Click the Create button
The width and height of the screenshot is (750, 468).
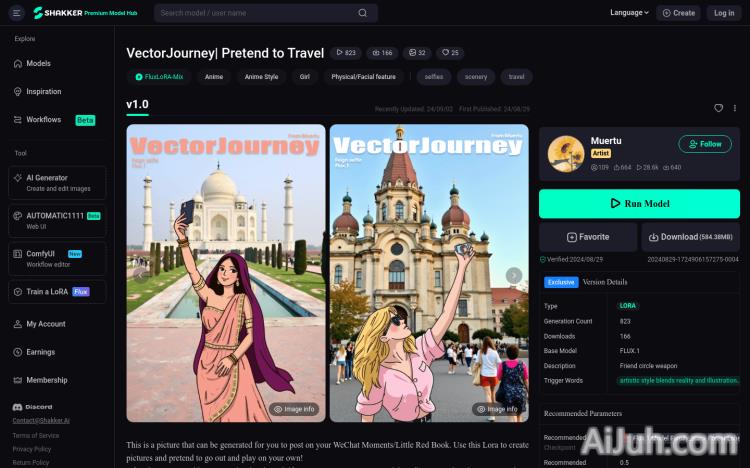point(678,13)
